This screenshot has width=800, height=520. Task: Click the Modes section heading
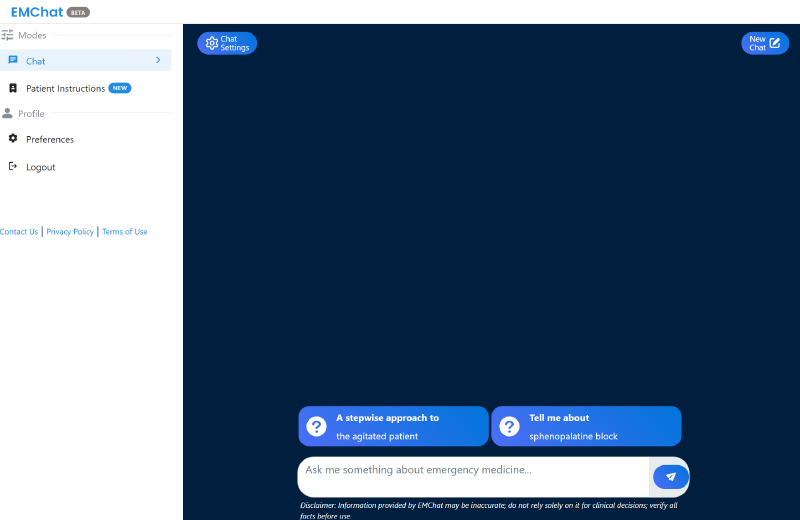pos(32,35)
